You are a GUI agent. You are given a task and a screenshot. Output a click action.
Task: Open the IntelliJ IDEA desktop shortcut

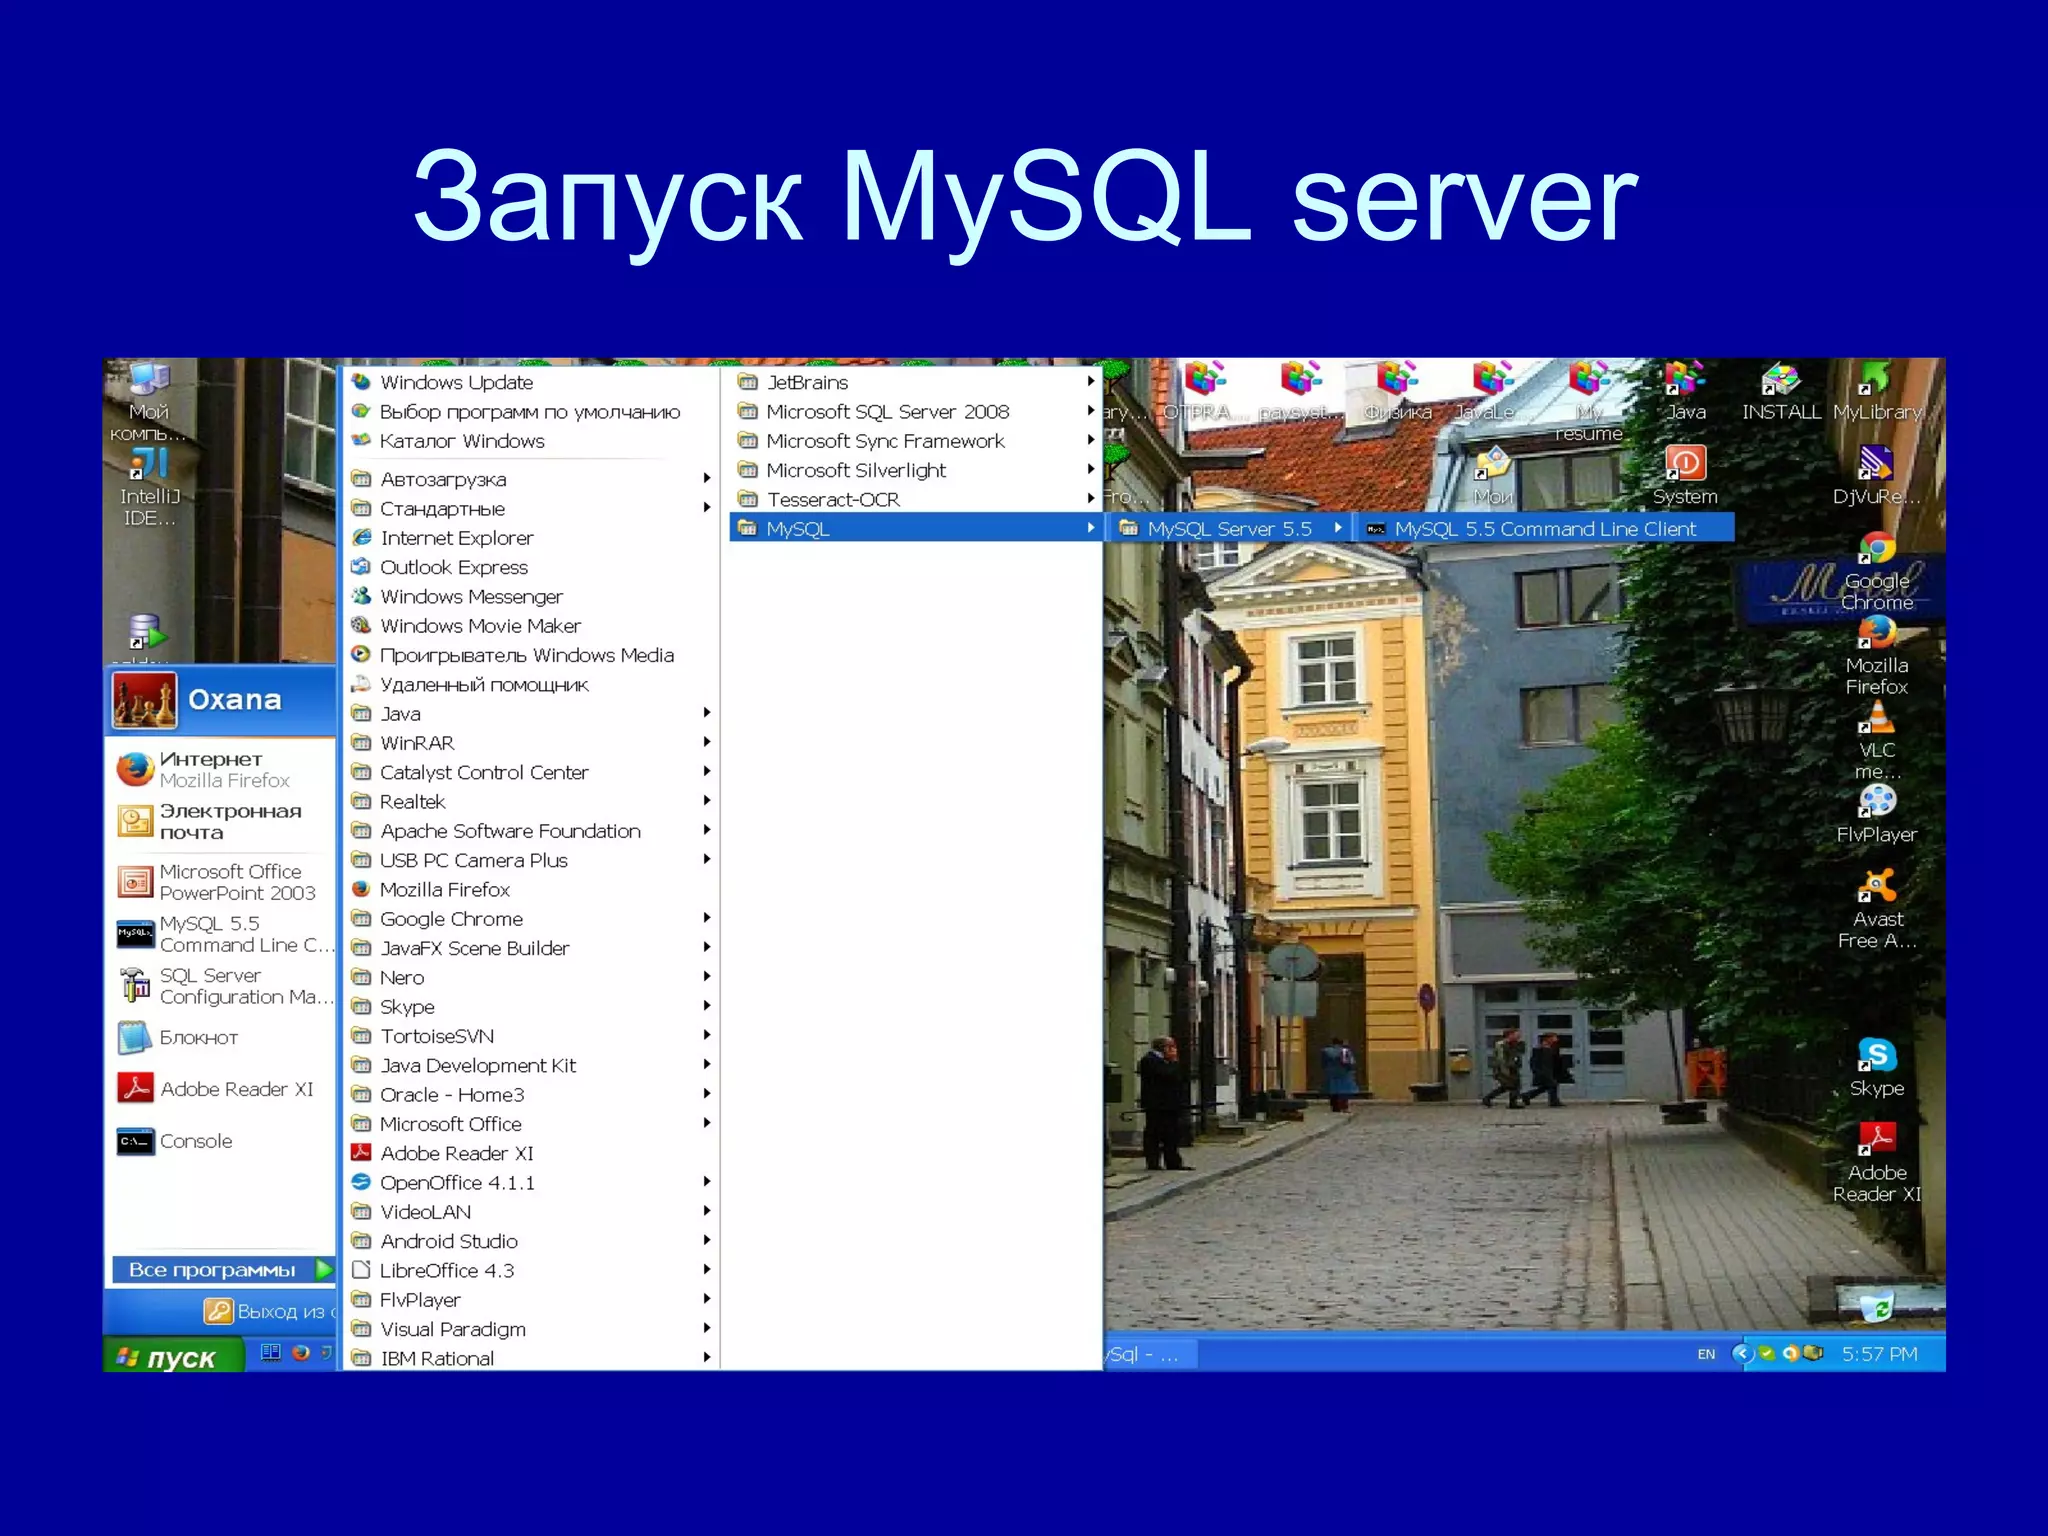click(150, 484)
